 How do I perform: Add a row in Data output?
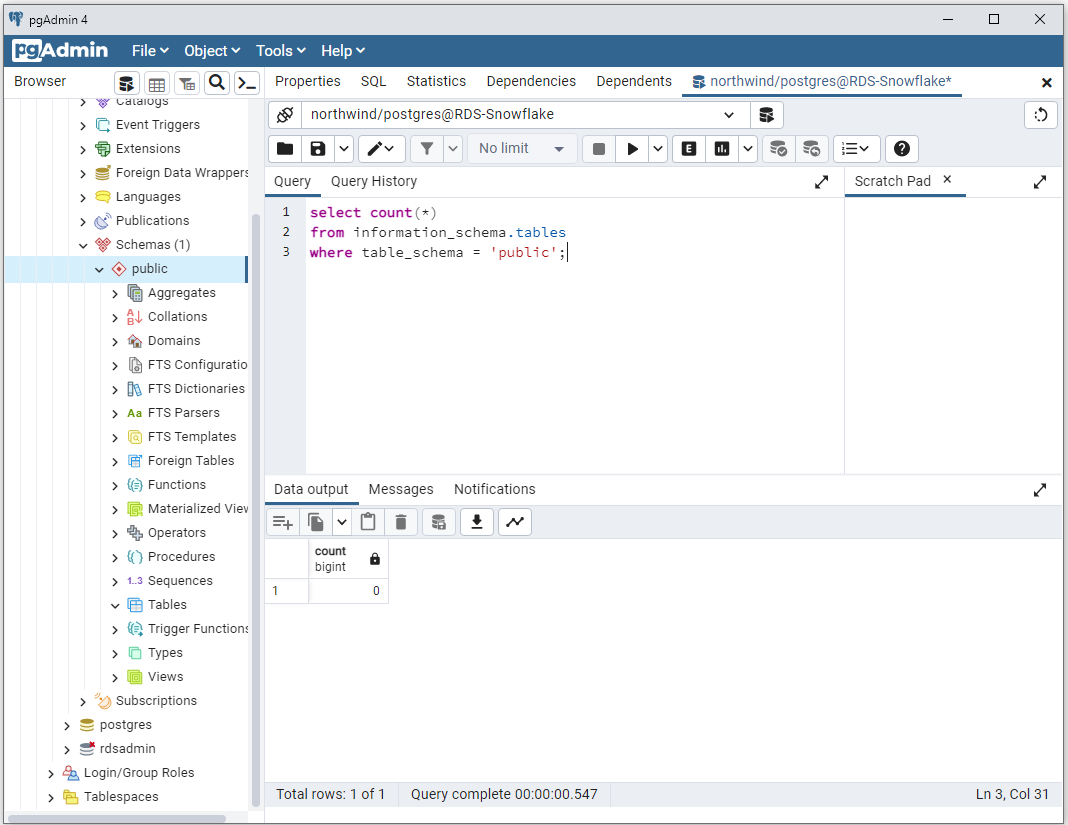coord(283,523)
